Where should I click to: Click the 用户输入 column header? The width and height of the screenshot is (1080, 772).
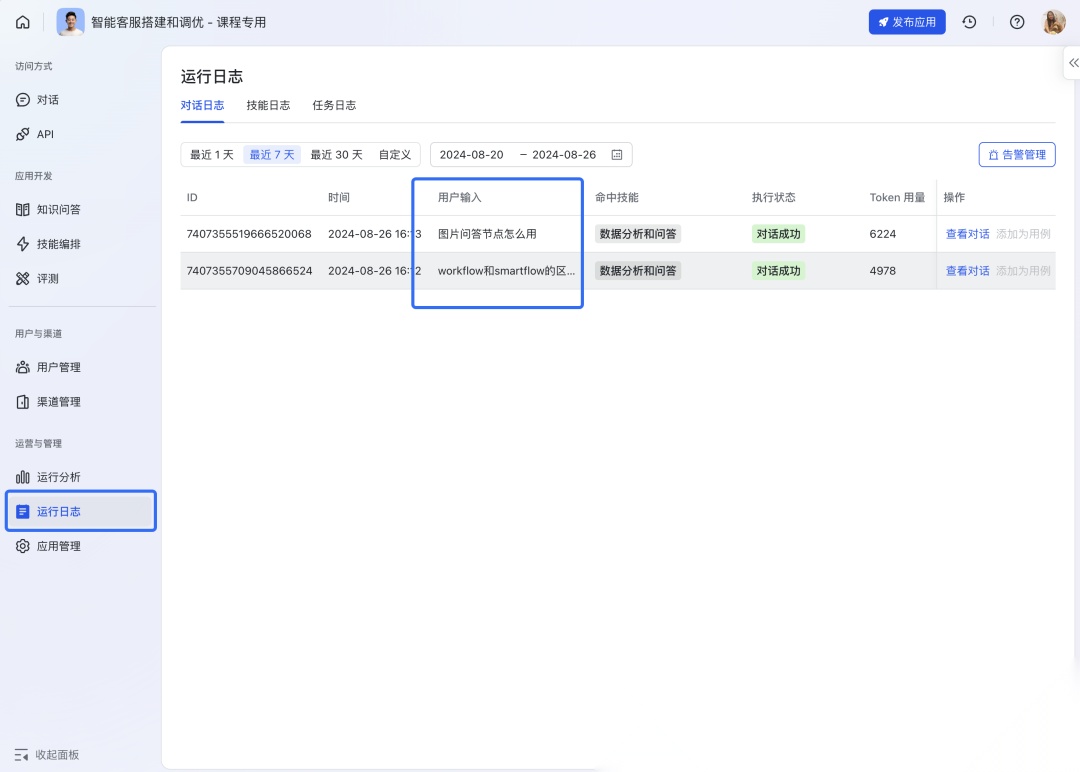tap(459, 198)
